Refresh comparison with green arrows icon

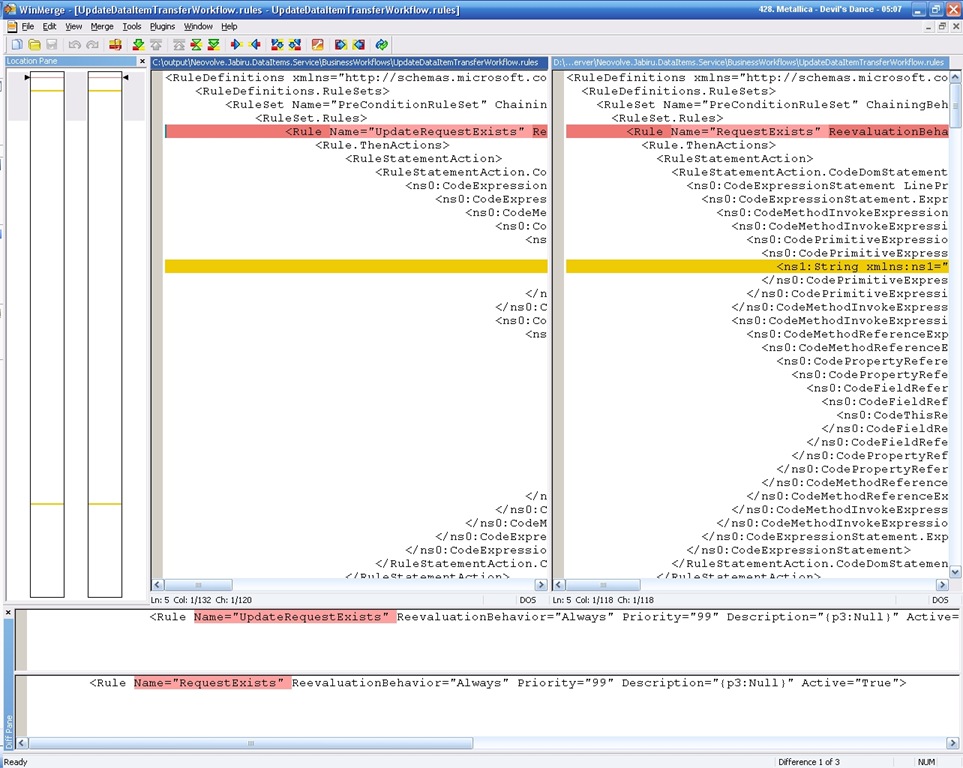(x=381, y=44)
